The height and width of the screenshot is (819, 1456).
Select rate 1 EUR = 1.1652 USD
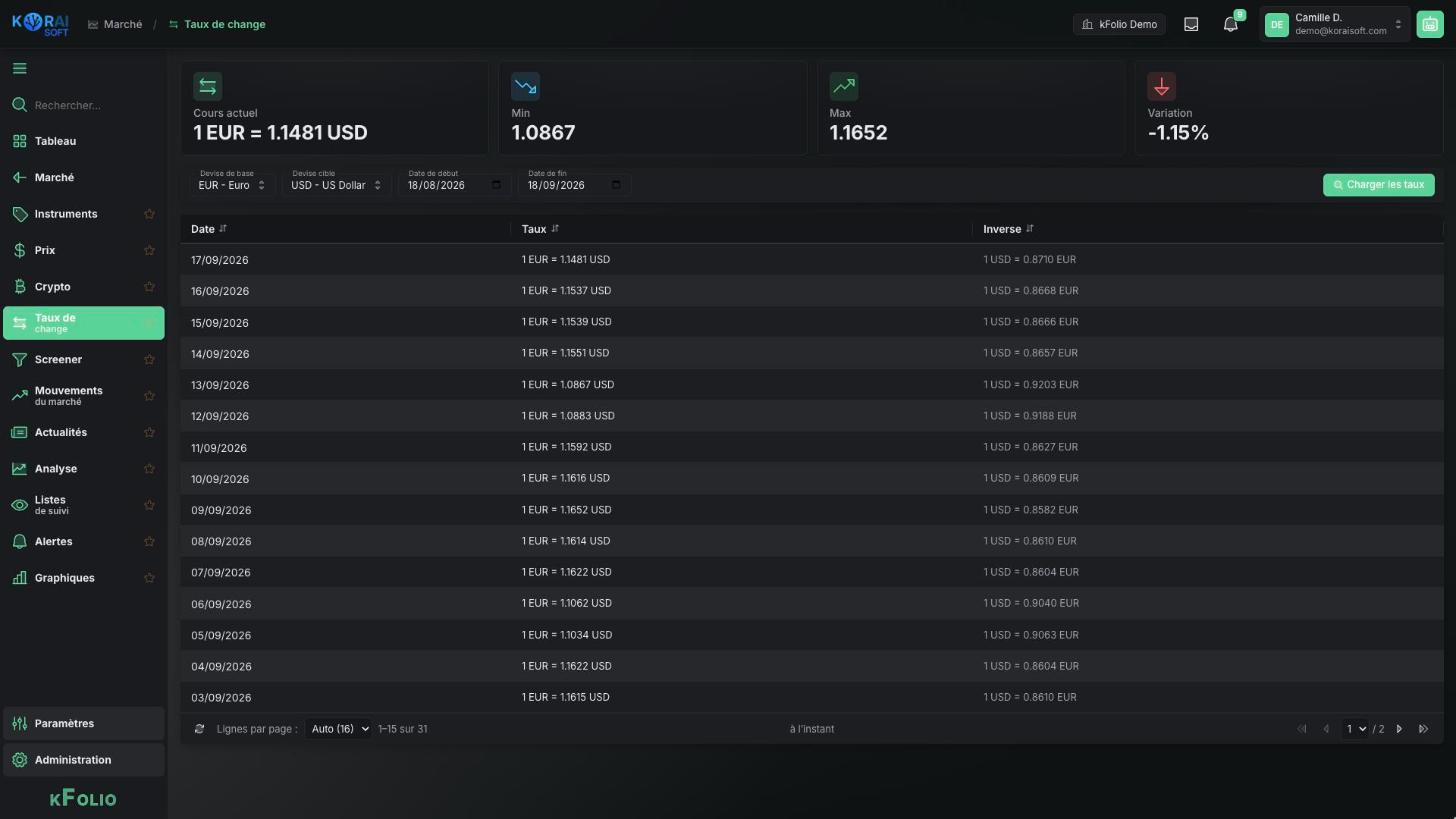pos(566,510)
